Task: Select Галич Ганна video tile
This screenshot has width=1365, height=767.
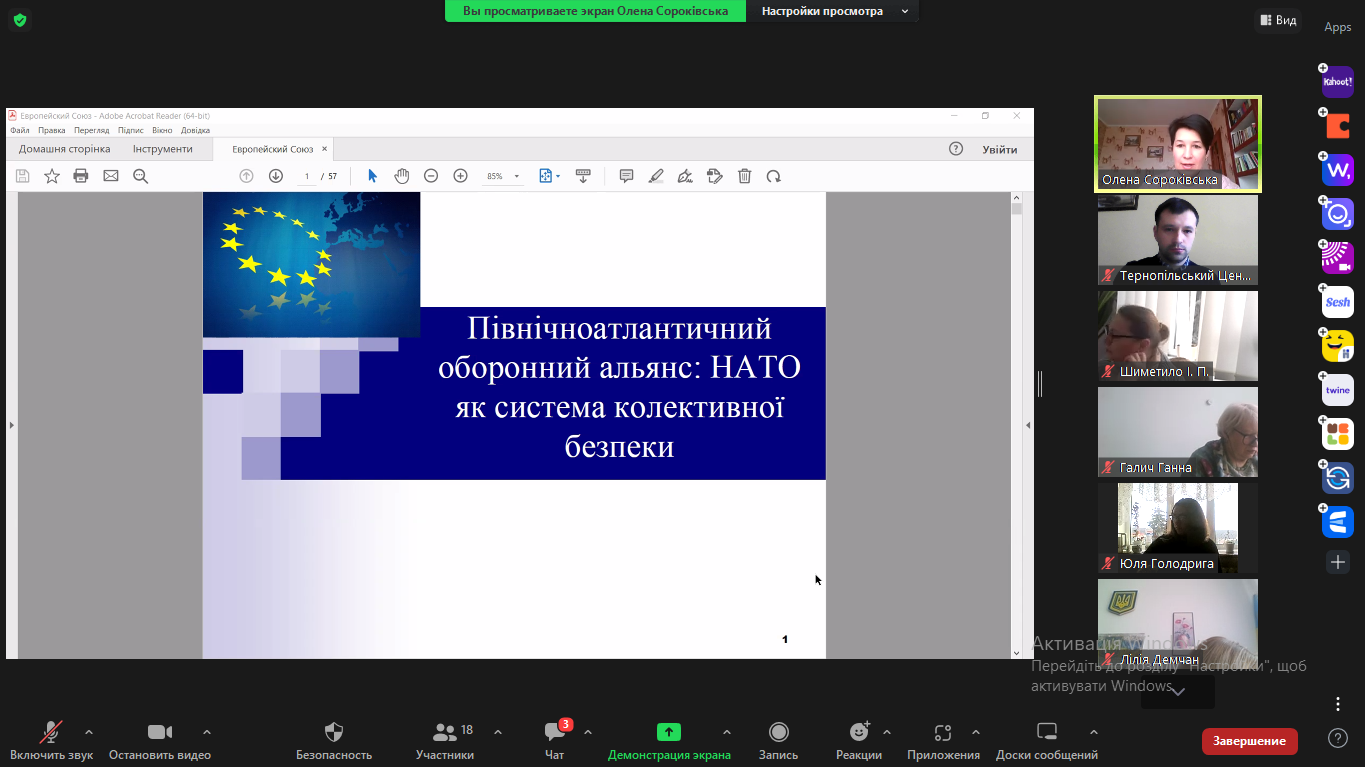Action: (x=1178, y=432)
